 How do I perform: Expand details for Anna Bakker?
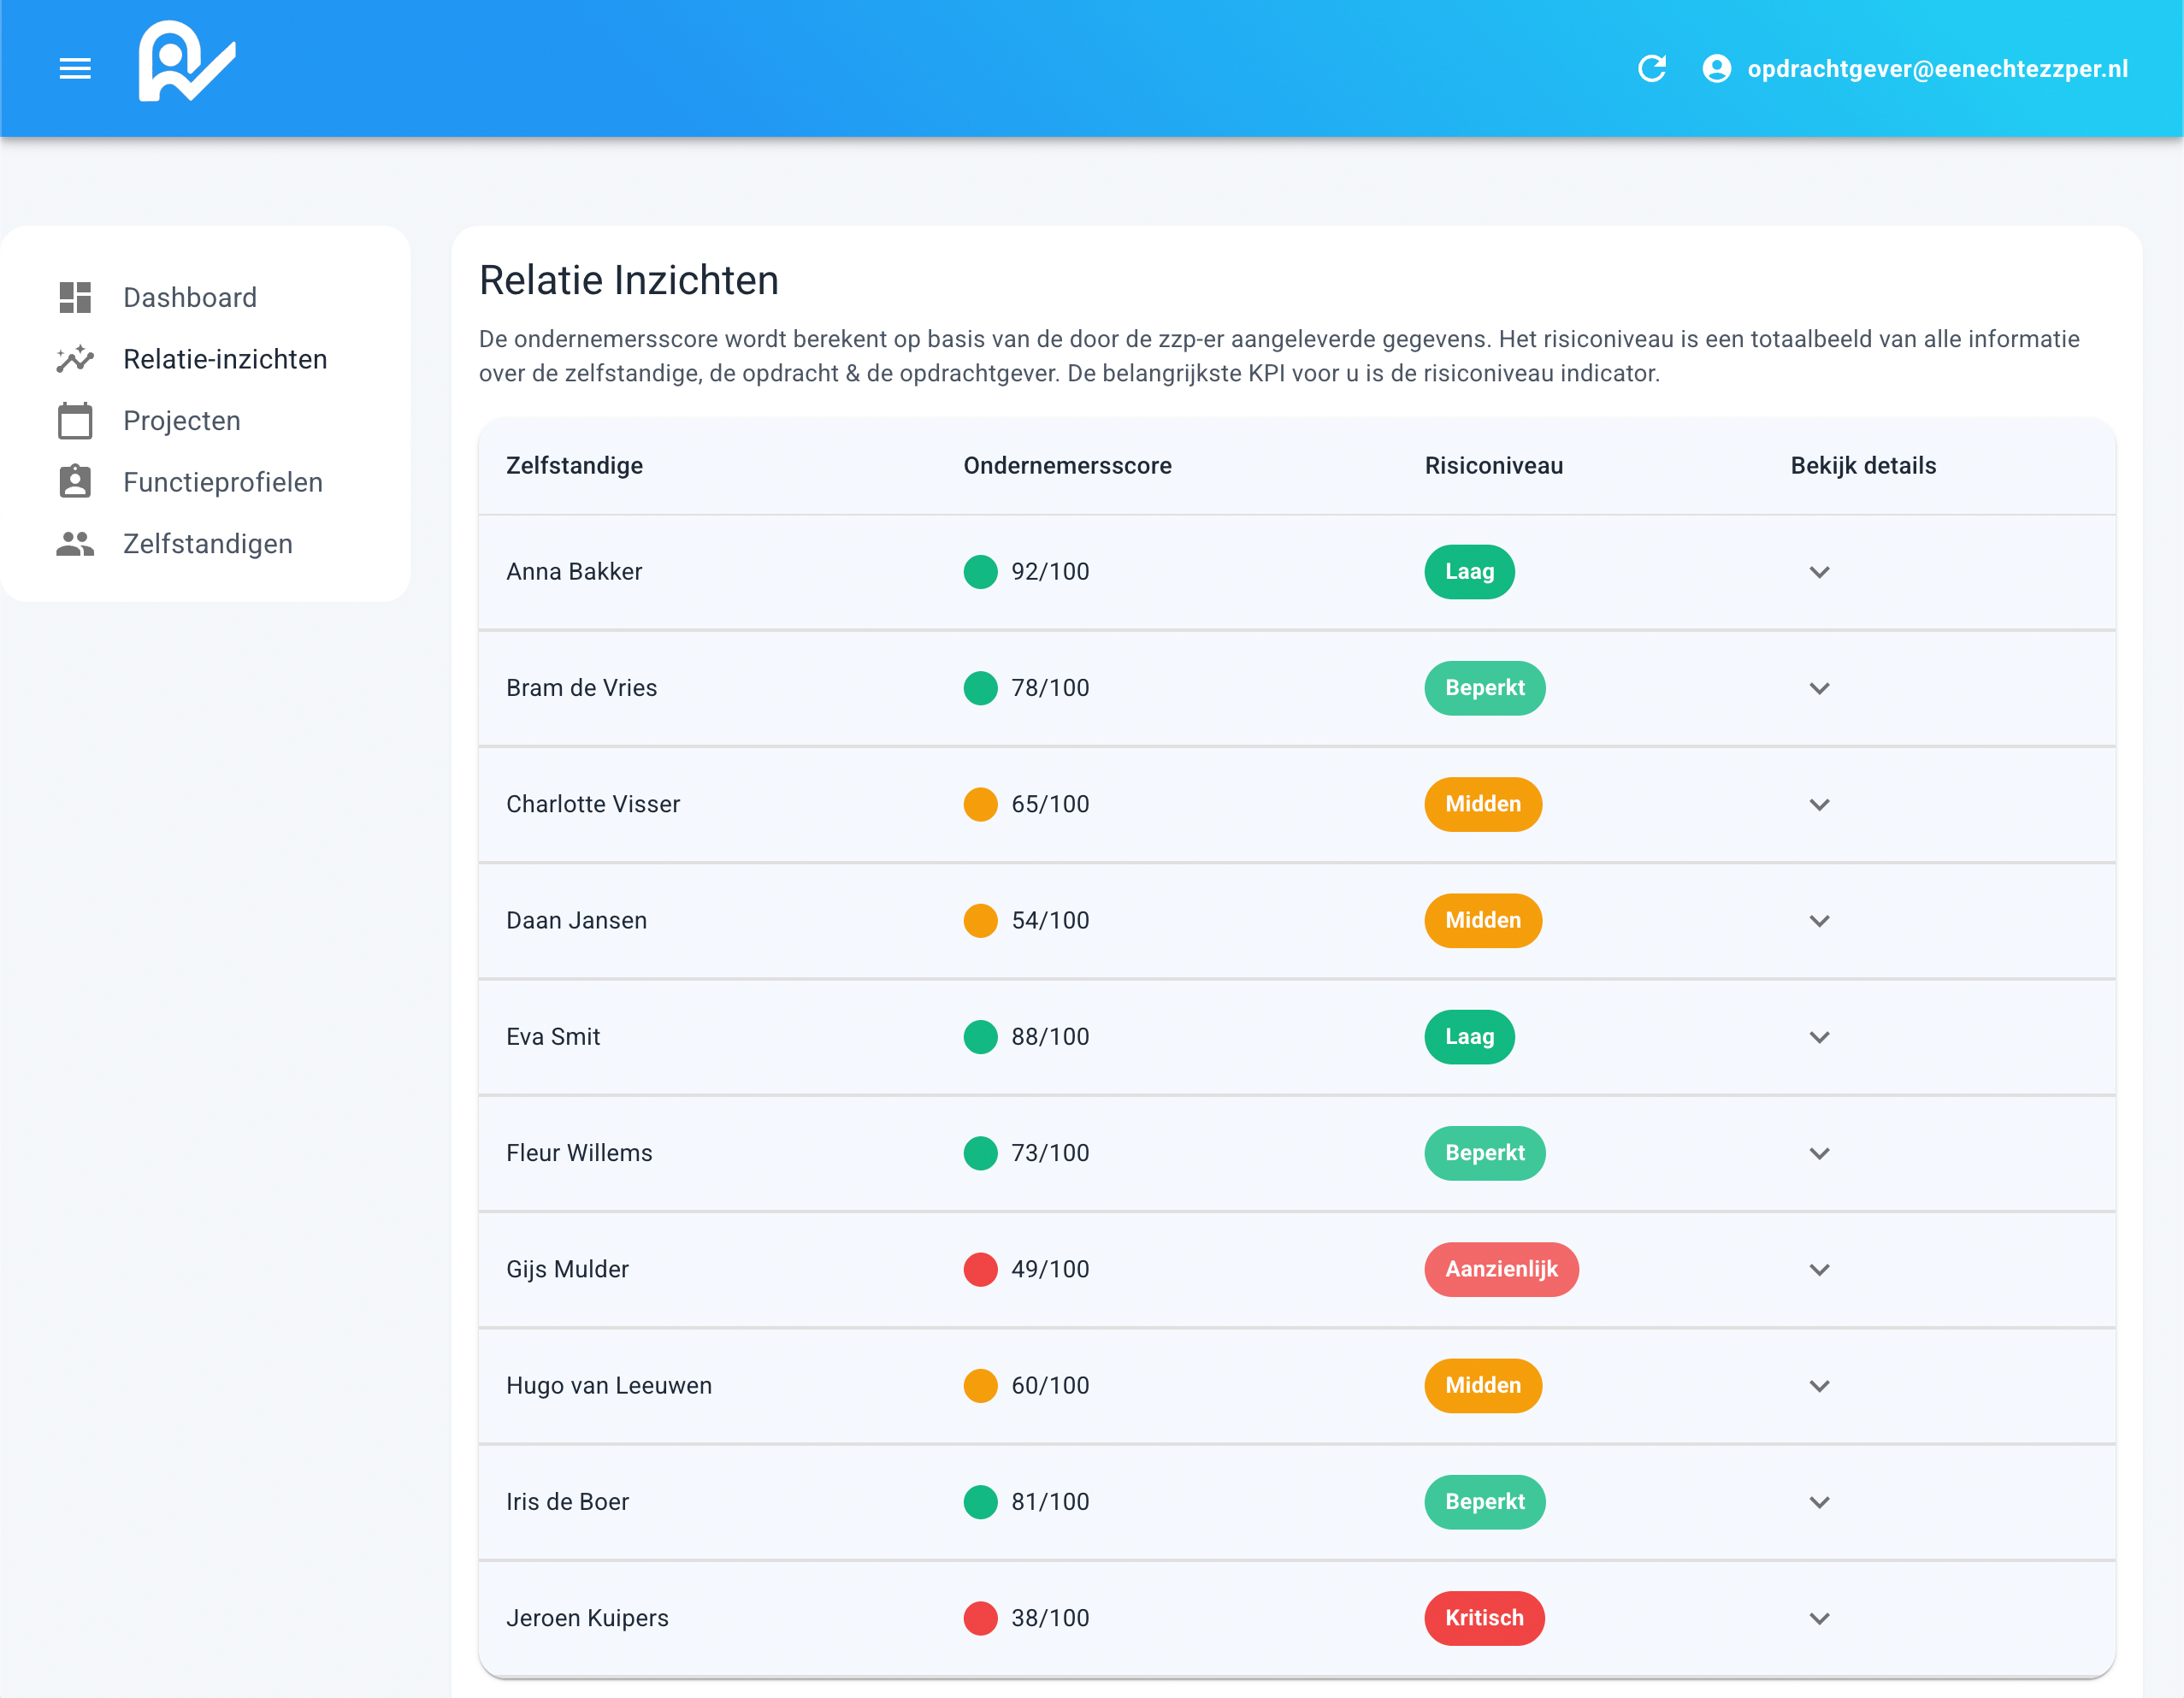pyautogui.click(x=1819, y=572)
